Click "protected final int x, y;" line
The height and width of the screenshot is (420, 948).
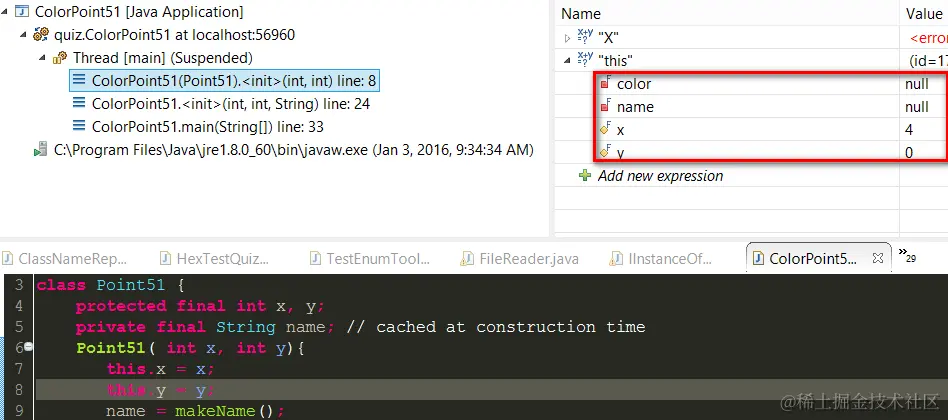pyautogui.click(x=200, y=306)
